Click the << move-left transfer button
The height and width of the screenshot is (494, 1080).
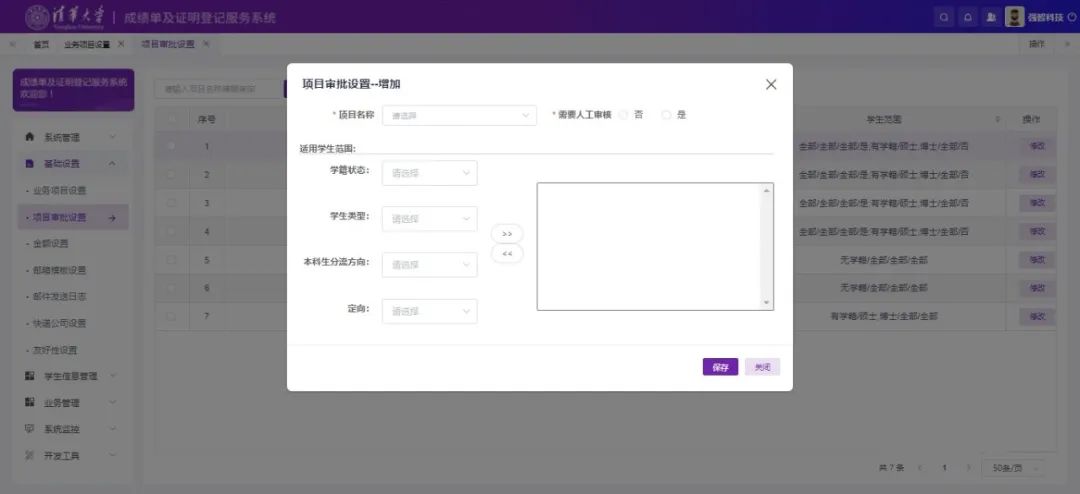click(x=507, y=254)
